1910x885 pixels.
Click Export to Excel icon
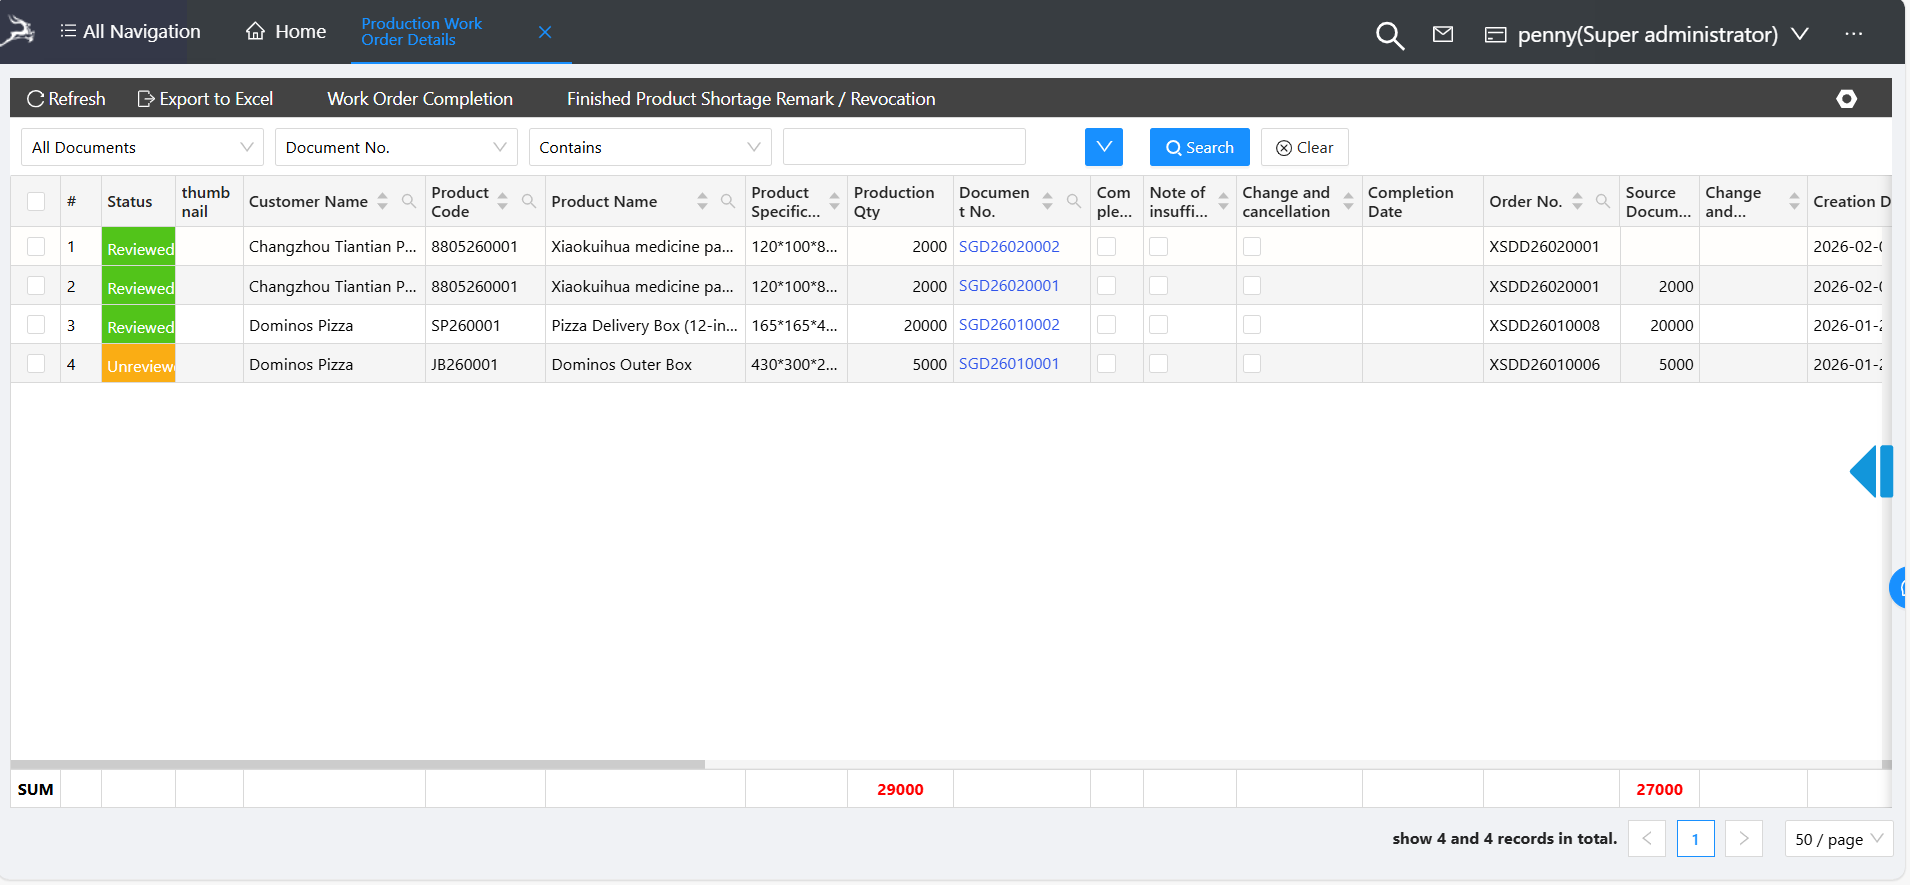tap(146, 99)
